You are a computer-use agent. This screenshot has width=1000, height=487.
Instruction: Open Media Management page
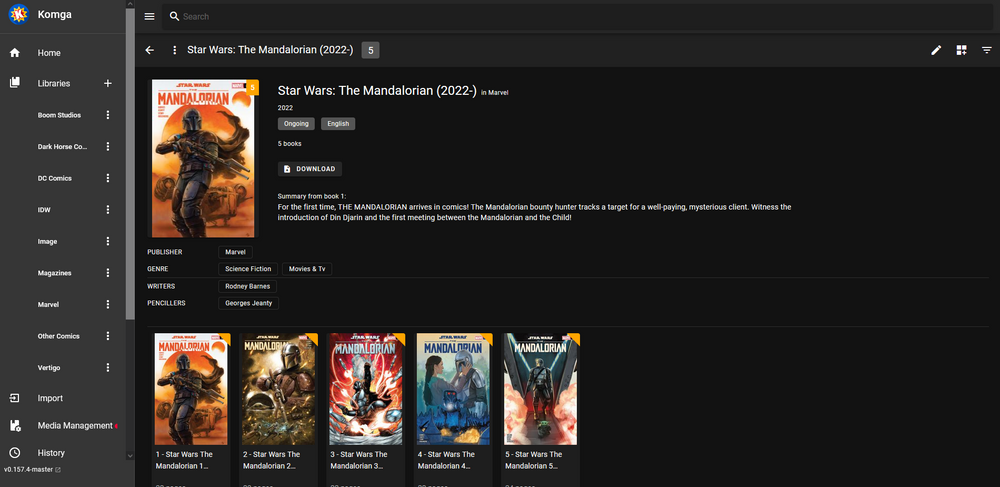point(75,425)
